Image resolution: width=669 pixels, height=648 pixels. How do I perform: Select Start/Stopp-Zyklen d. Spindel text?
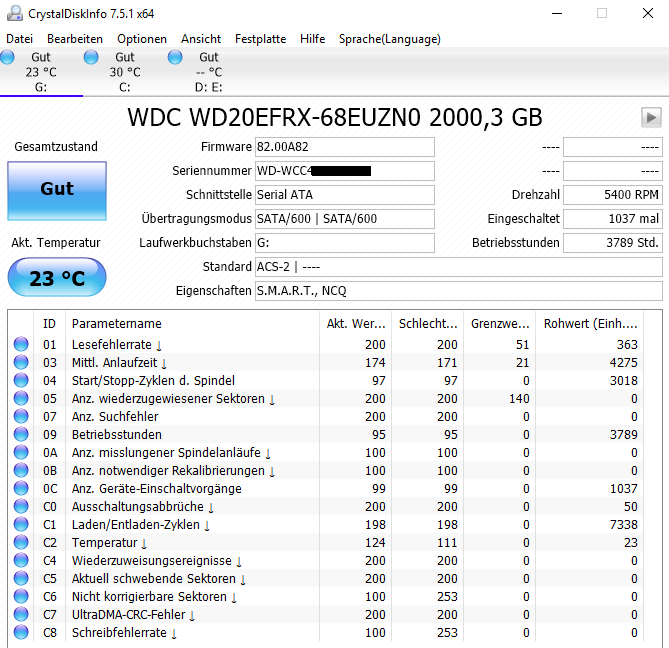click(x=153, y=381)
